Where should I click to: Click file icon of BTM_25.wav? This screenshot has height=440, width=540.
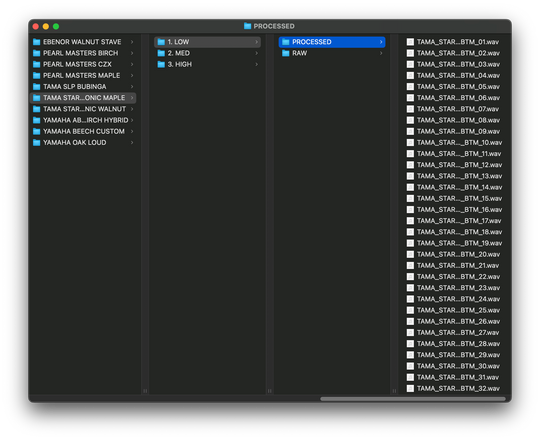click(x=410, y=310)
